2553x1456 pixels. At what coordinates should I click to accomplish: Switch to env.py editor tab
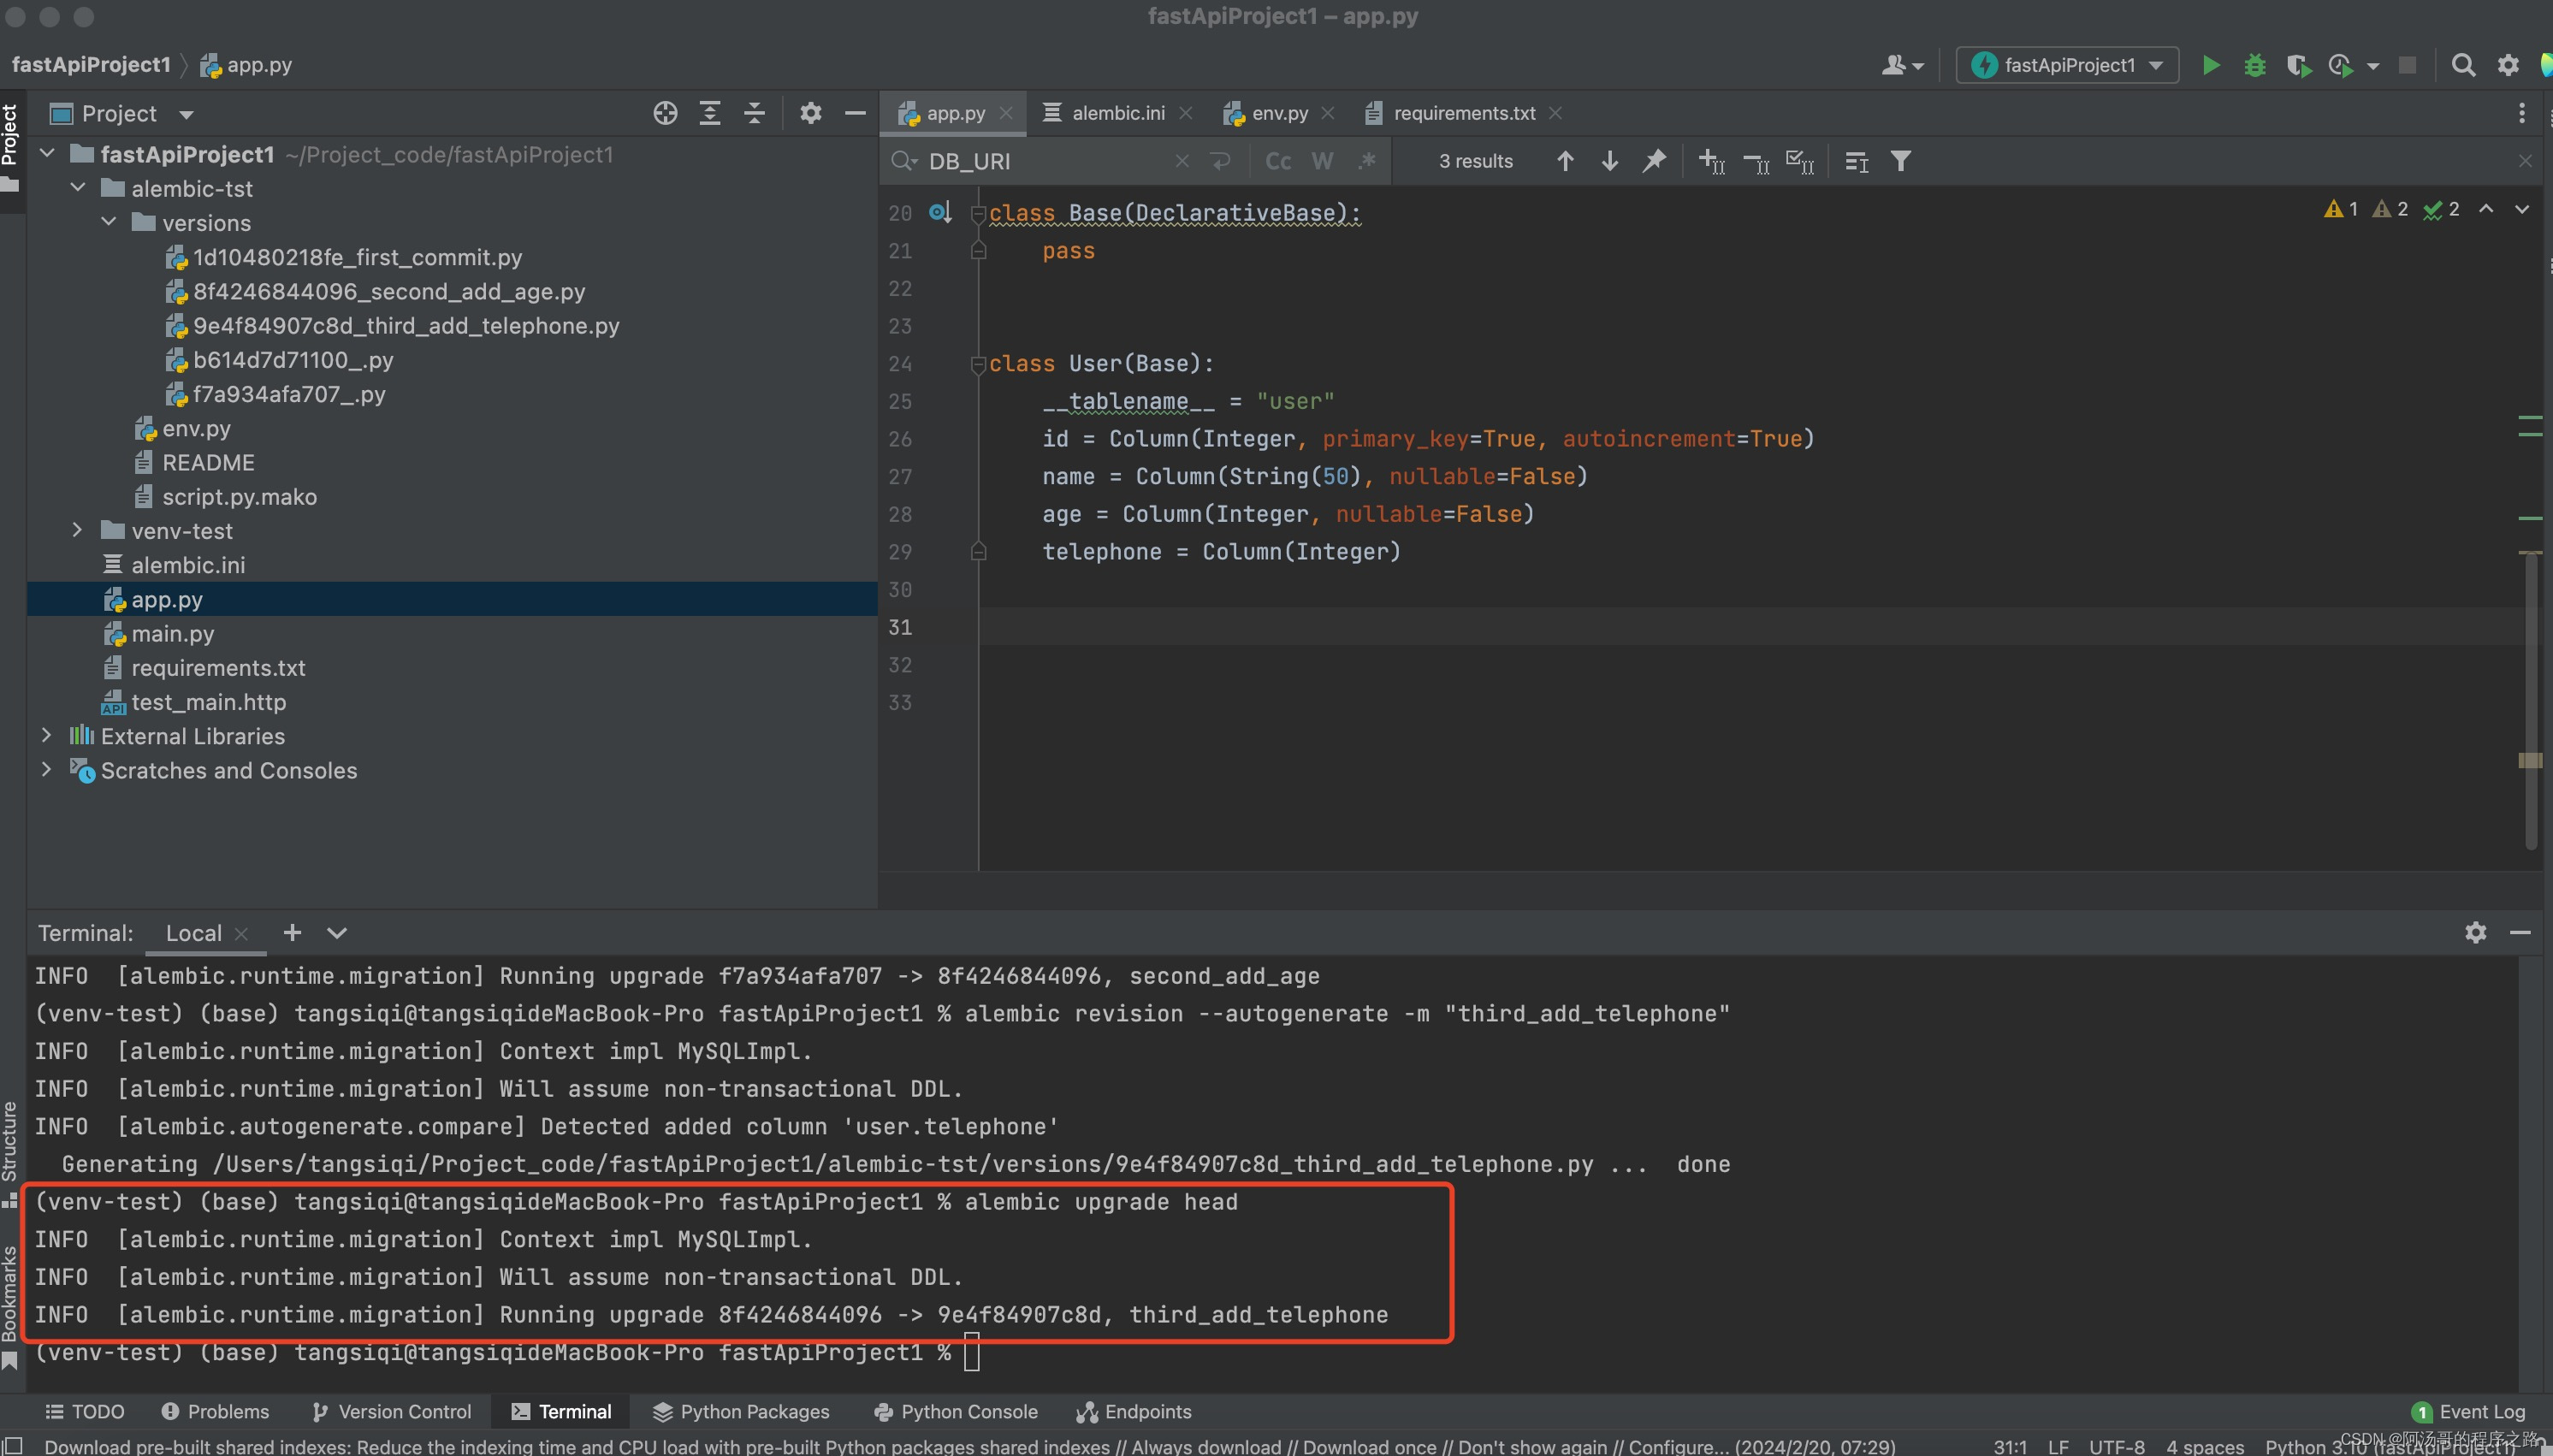[x=1279, y=113]
